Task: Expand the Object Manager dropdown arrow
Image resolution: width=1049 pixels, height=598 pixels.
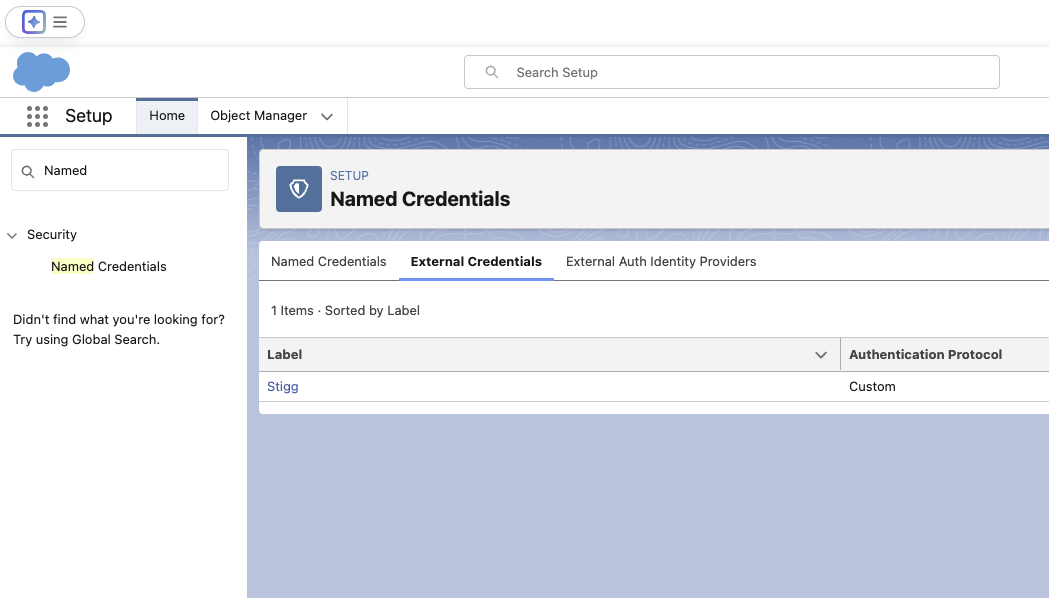Action: pyautogui.click(x=326, y=116)
